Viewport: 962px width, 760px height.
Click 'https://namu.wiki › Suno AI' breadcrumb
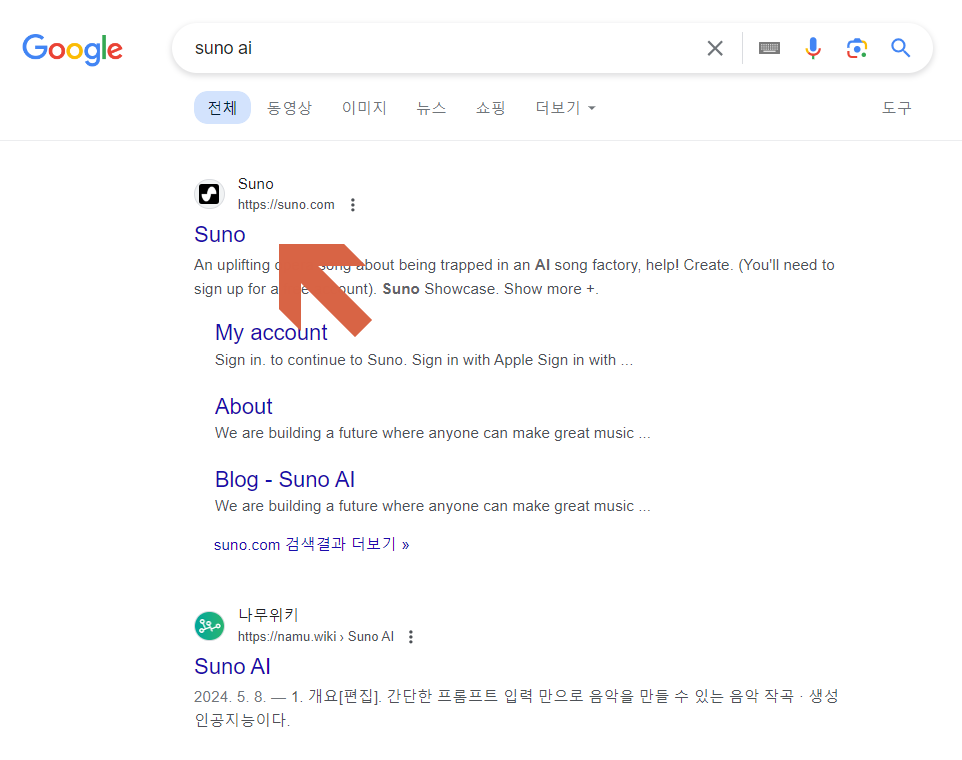[316, 637]
